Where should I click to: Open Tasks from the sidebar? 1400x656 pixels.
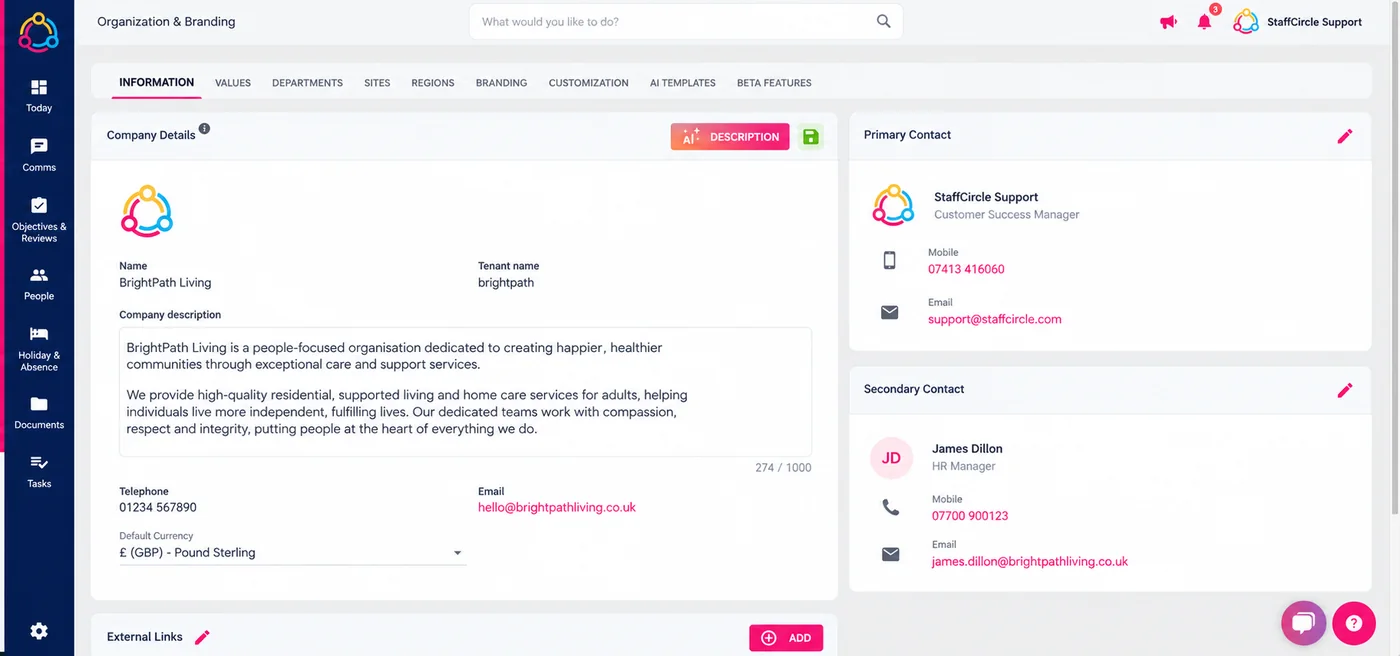[39, 472]
